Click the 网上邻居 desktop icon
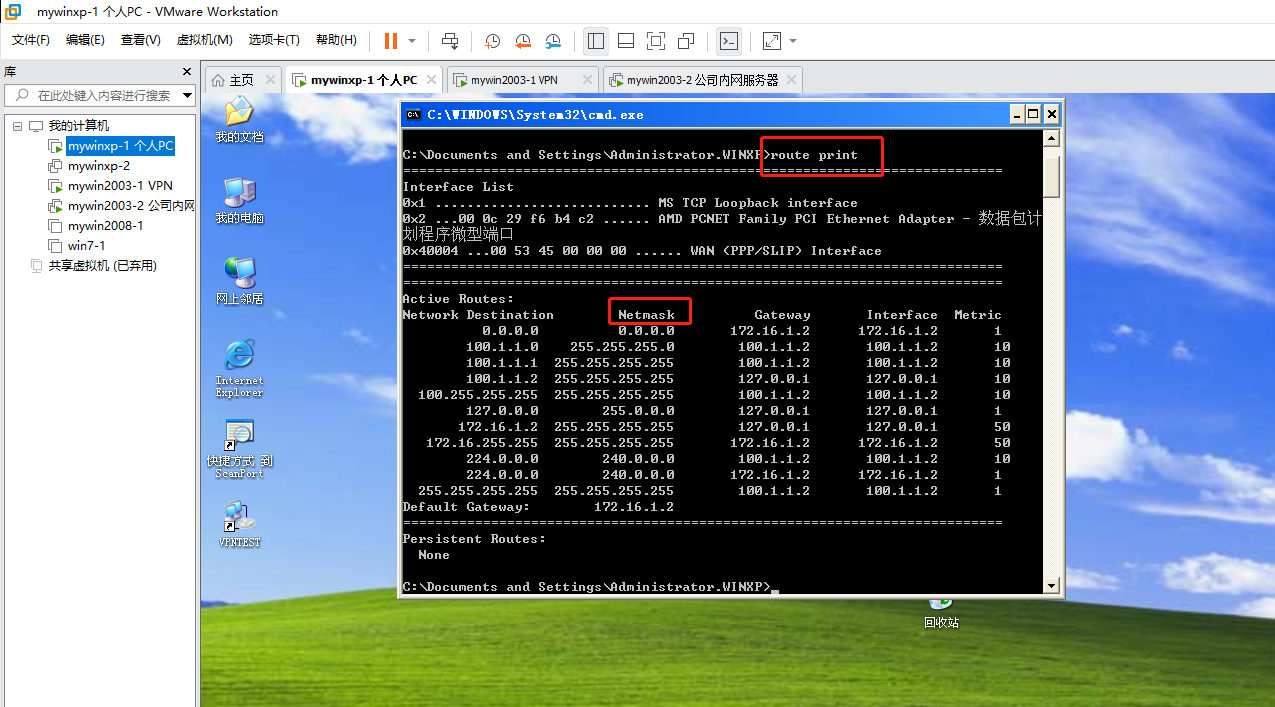The height and width of the screenshot is (707, 1275). click(x=239, y=281)
